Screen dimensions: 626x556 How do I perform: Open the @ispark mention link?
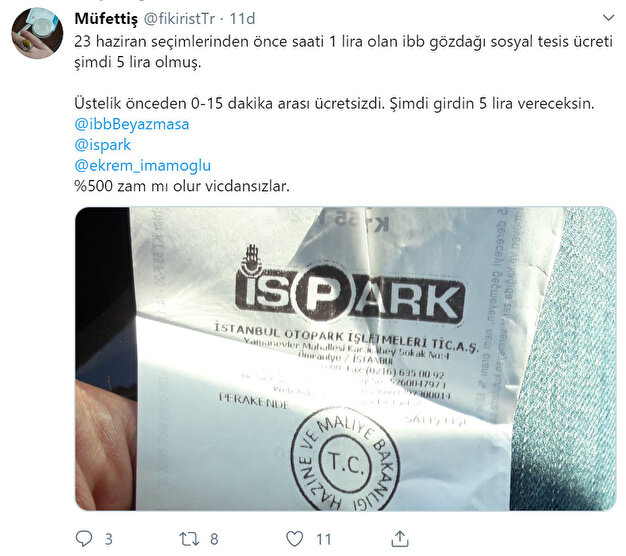[103, 144]
